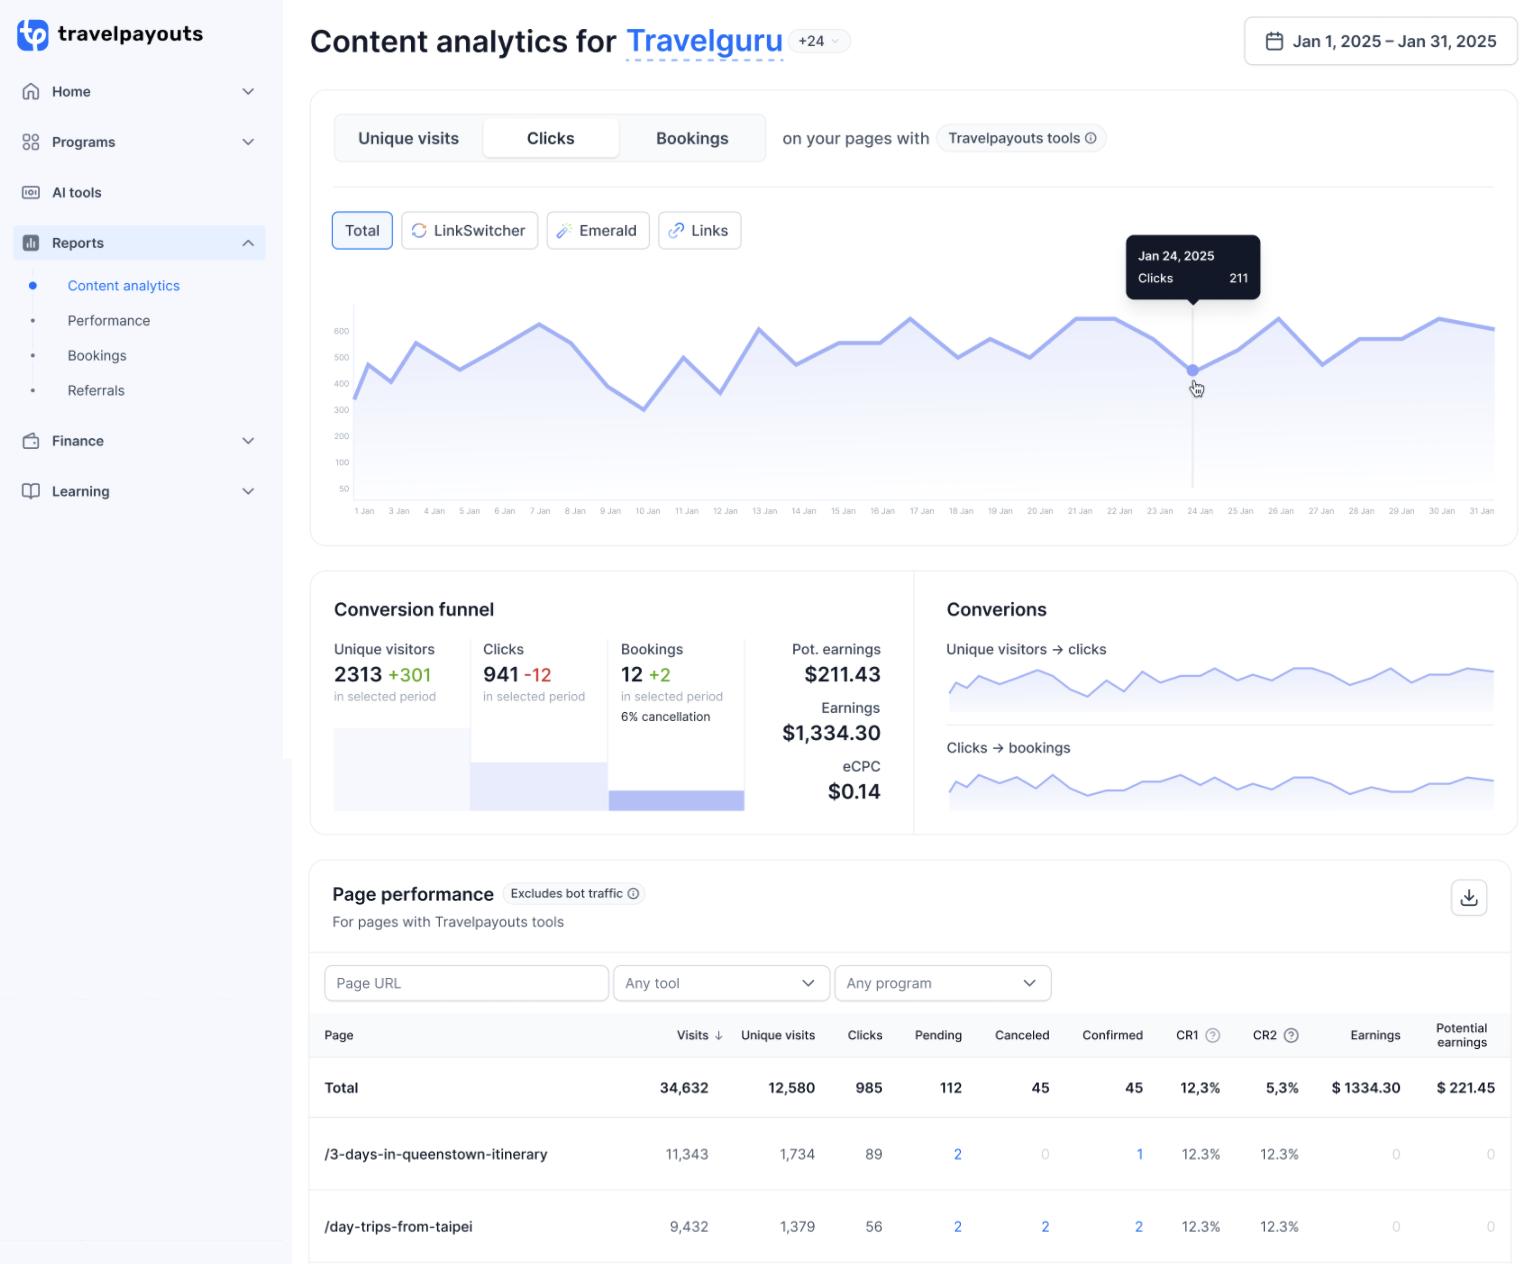
Task: Click the Programs grid icon
Action: click(31, 142)
